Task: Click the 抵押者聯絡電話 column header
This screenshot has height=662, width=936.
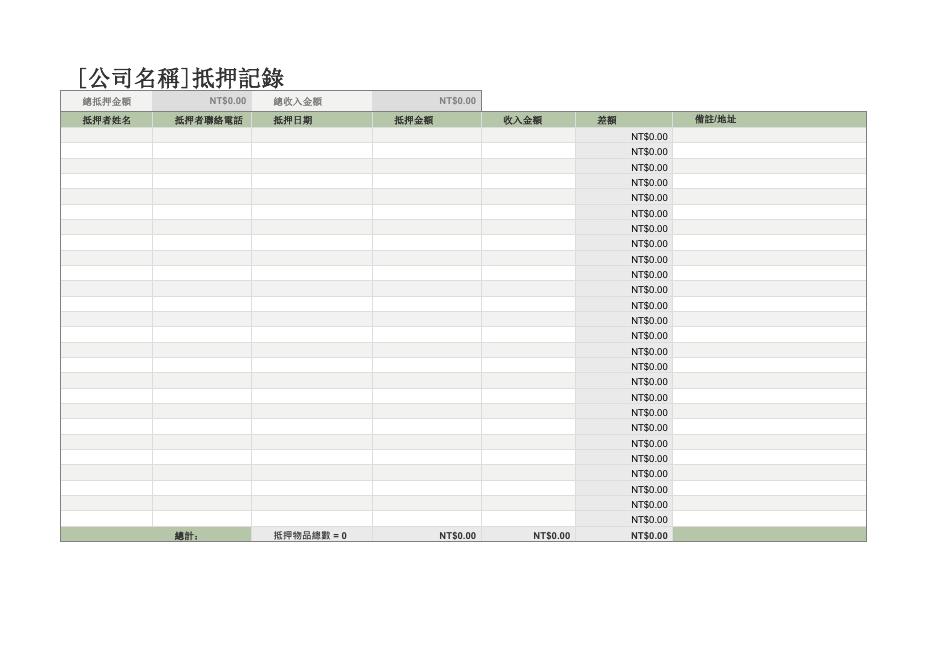Action: (202, 120)
